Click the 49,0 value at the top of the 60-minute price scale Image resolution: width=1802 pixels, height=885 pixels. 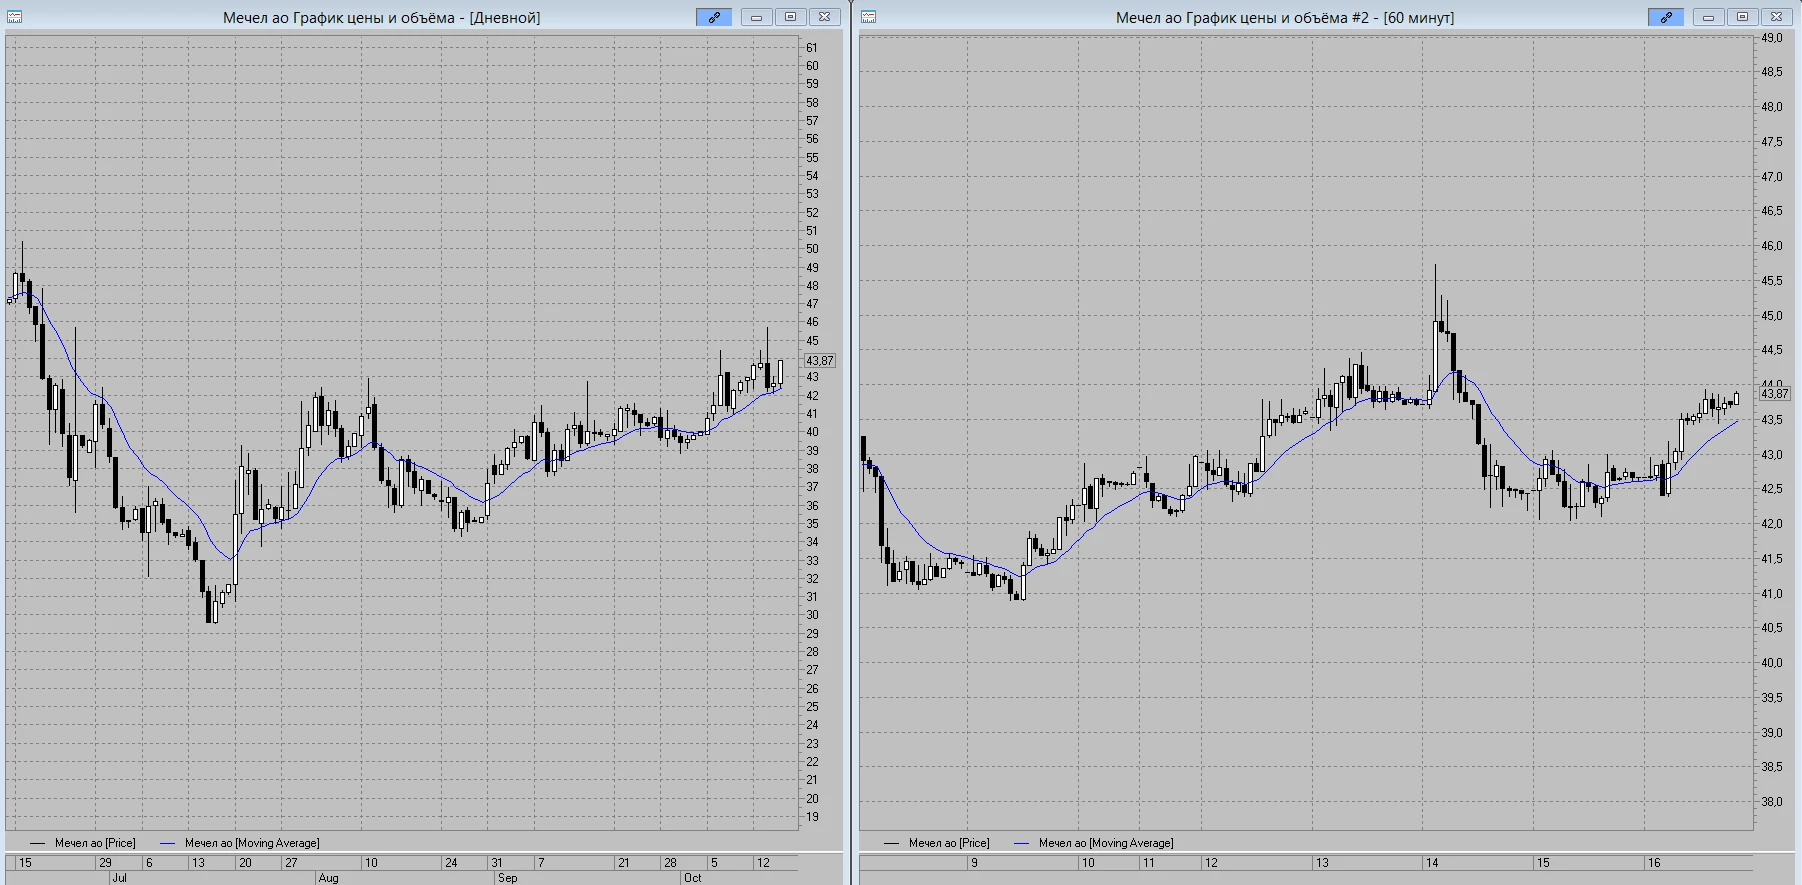pos(1772,38)
